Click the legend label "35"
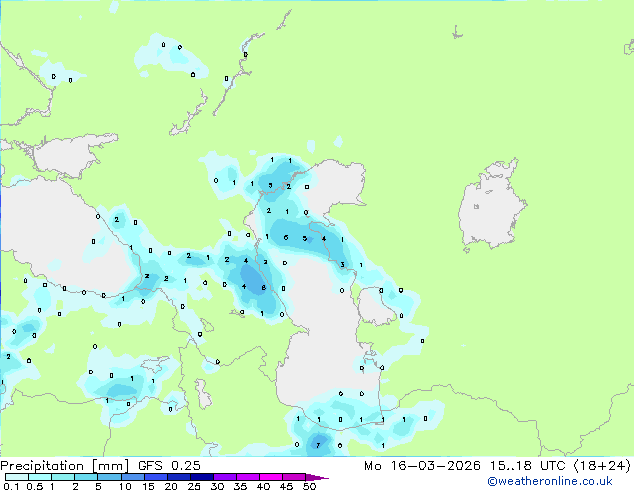 [240, 486]
